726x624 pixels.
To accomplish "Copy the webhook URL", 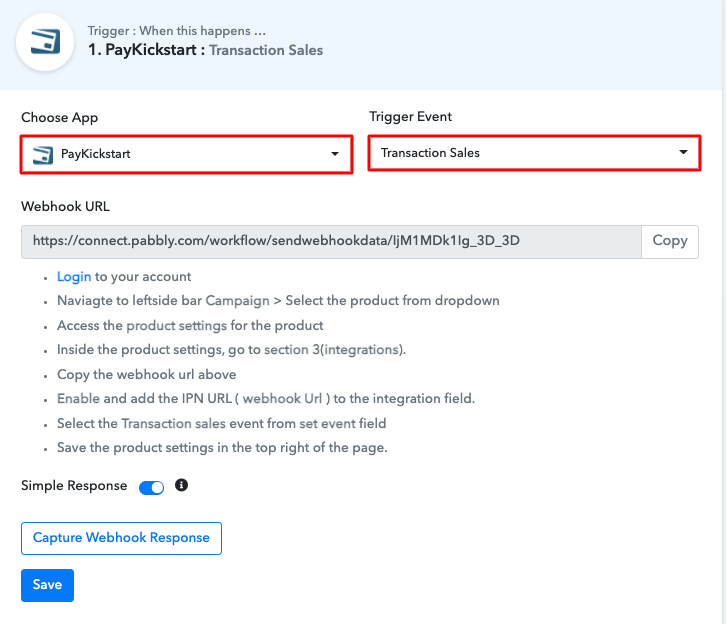I will pos(670,241).
